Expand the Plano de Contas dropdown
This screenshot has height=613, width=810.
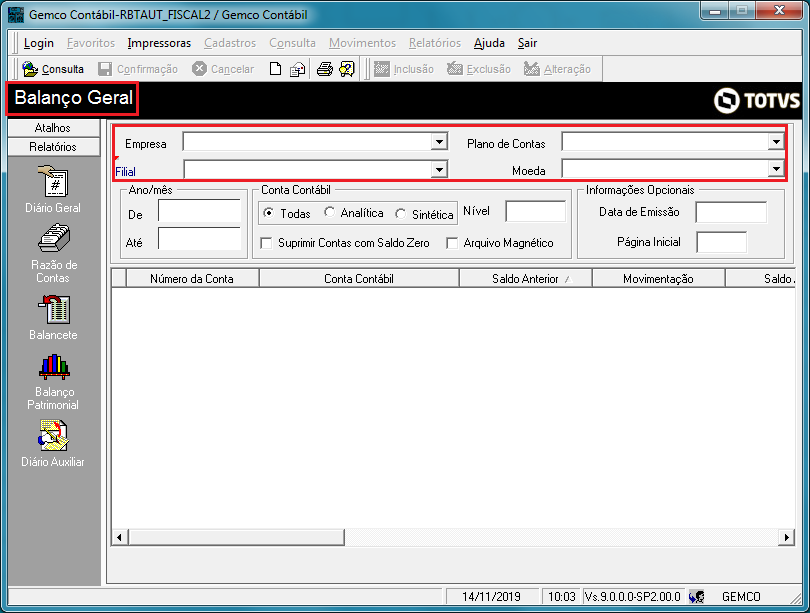[775, 142]
